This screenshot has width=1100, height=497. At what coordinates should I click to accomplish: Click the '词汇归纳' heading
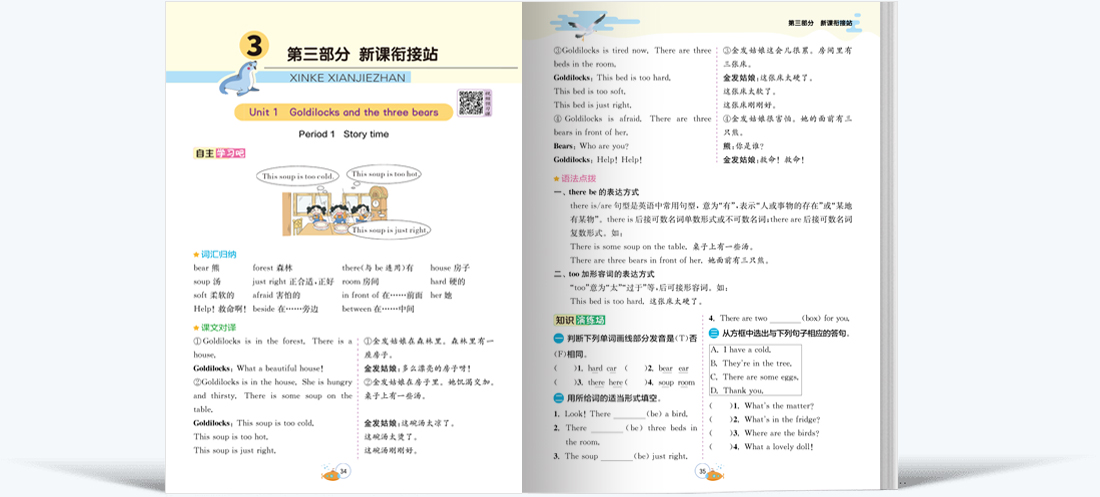click(x=218, y=255)
